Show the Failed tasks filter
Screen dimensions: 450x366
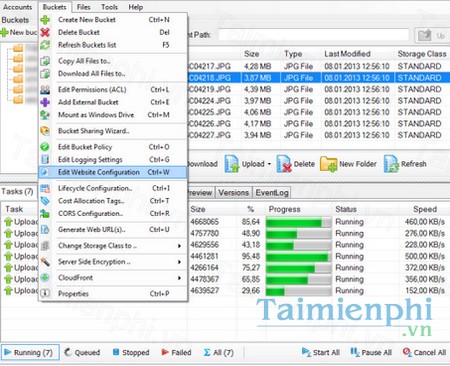[x=176, y=352]
